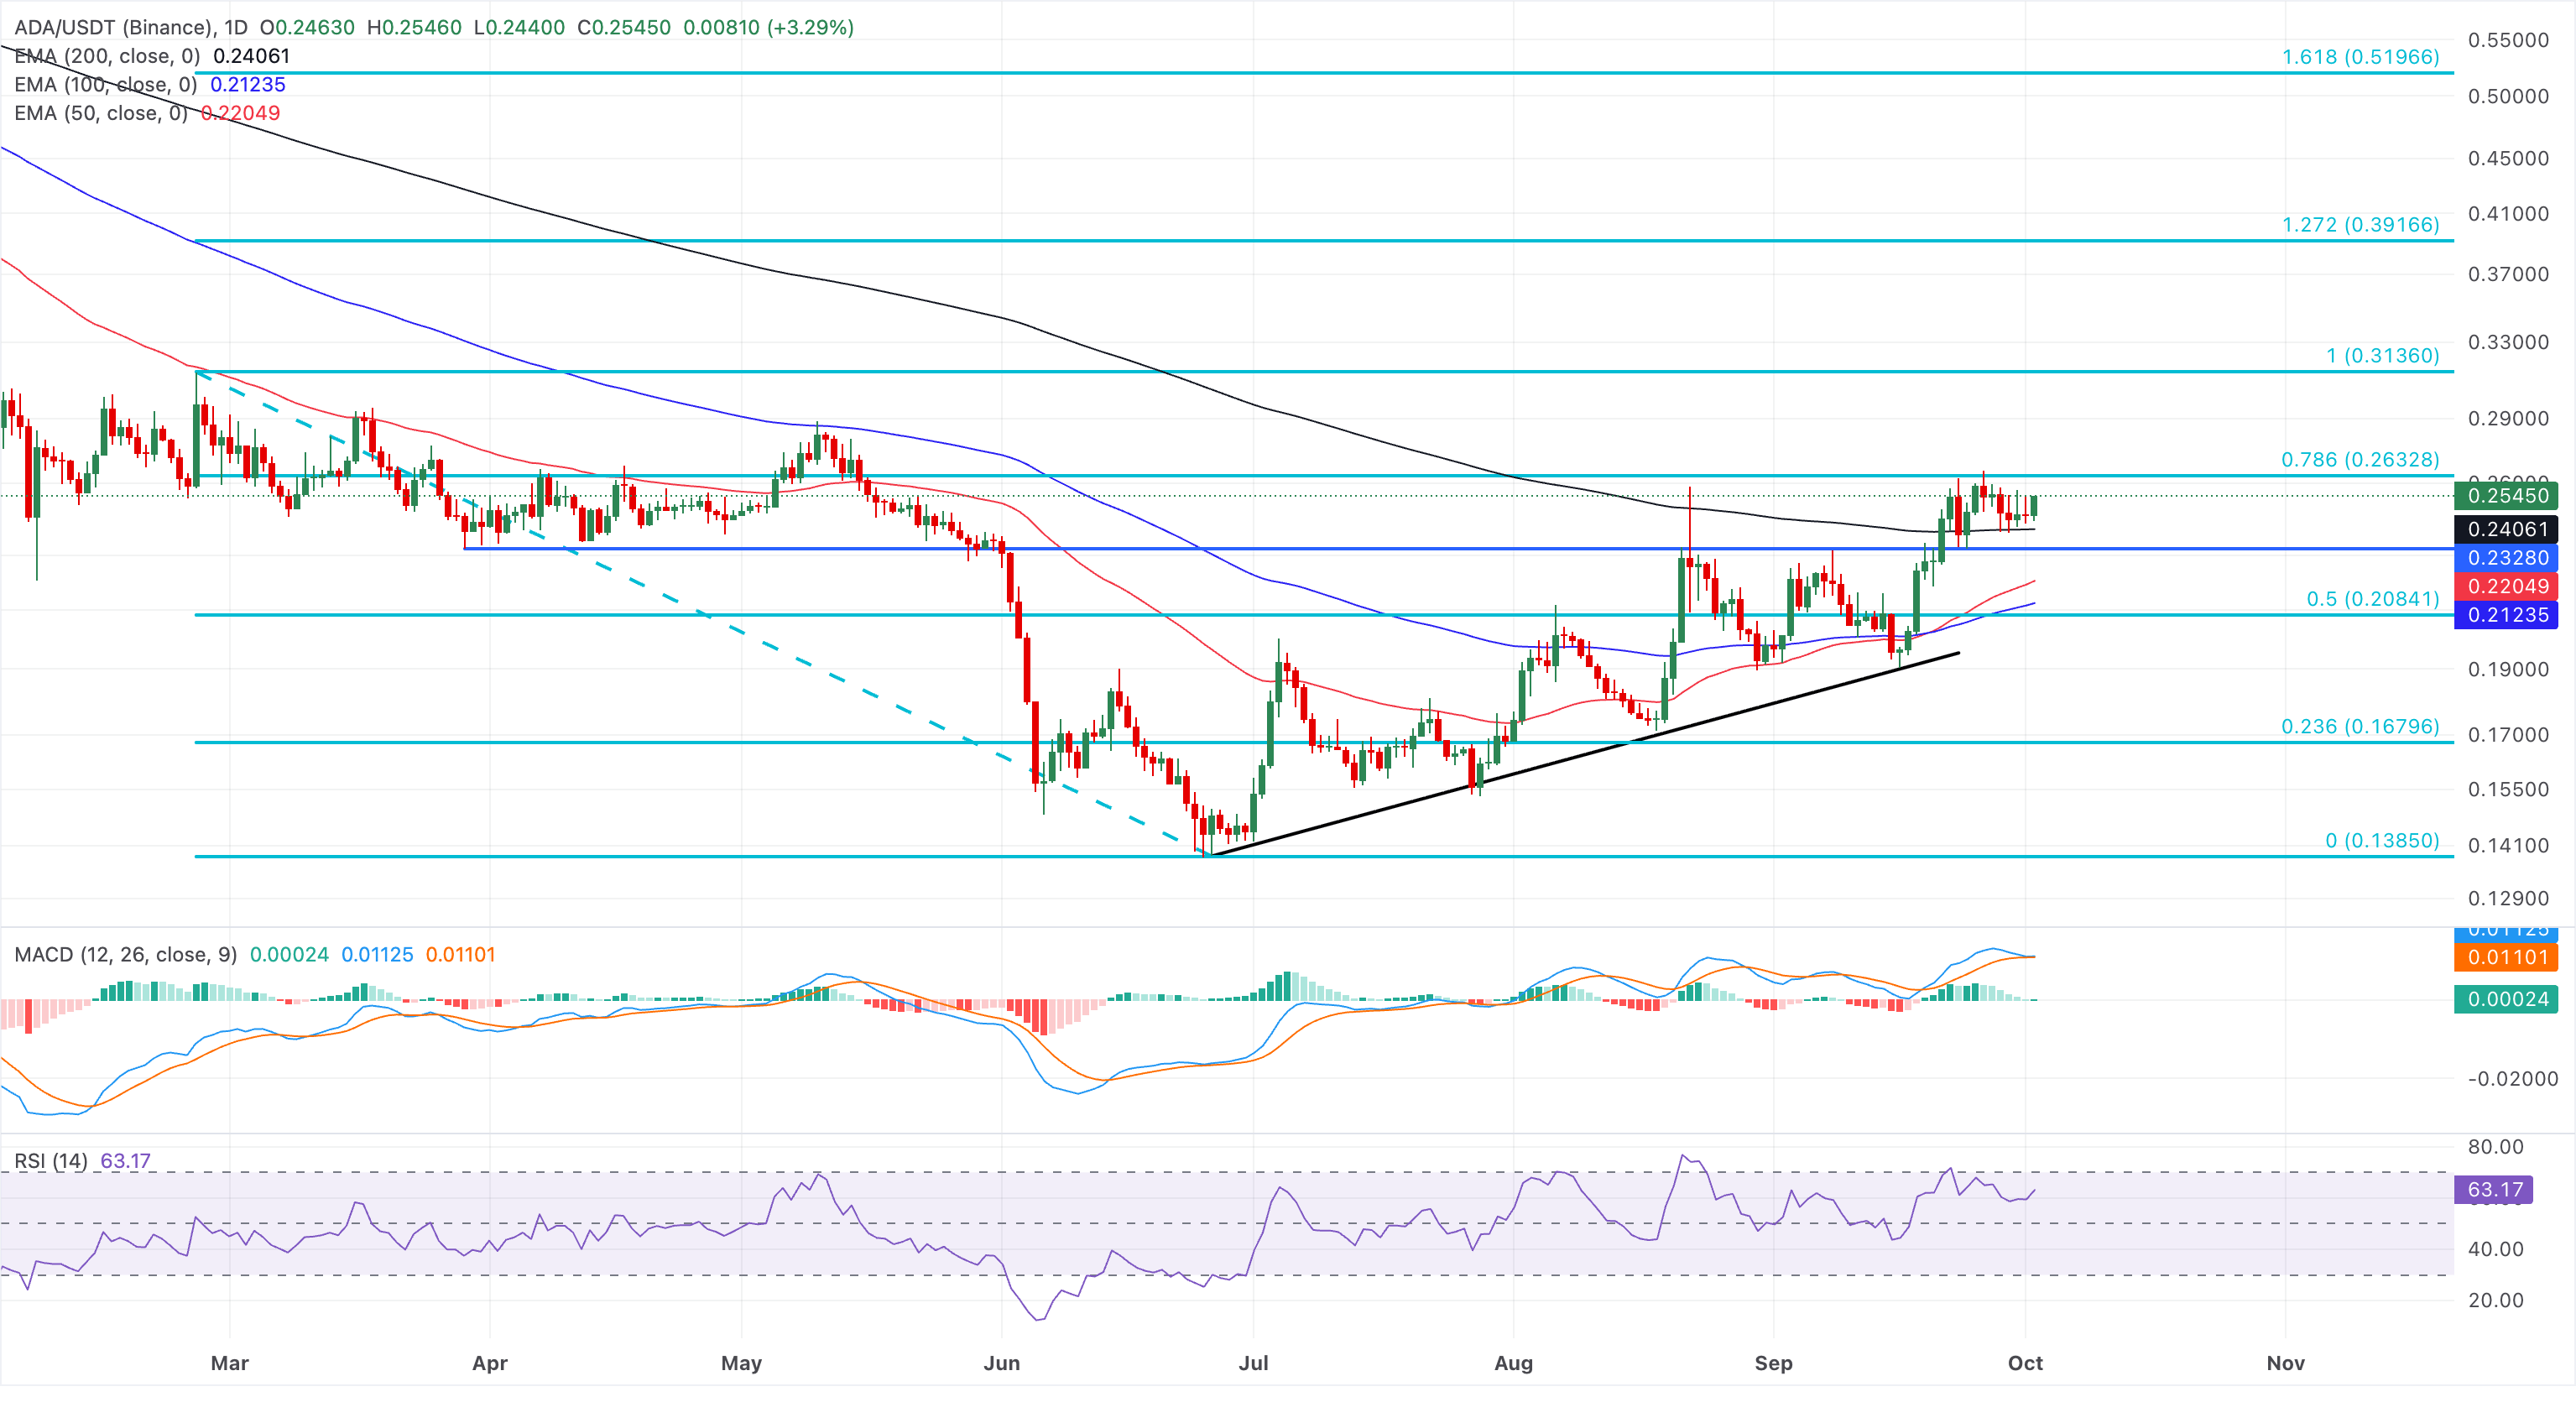Click the Jun label on time axis

point(1001,1363)
